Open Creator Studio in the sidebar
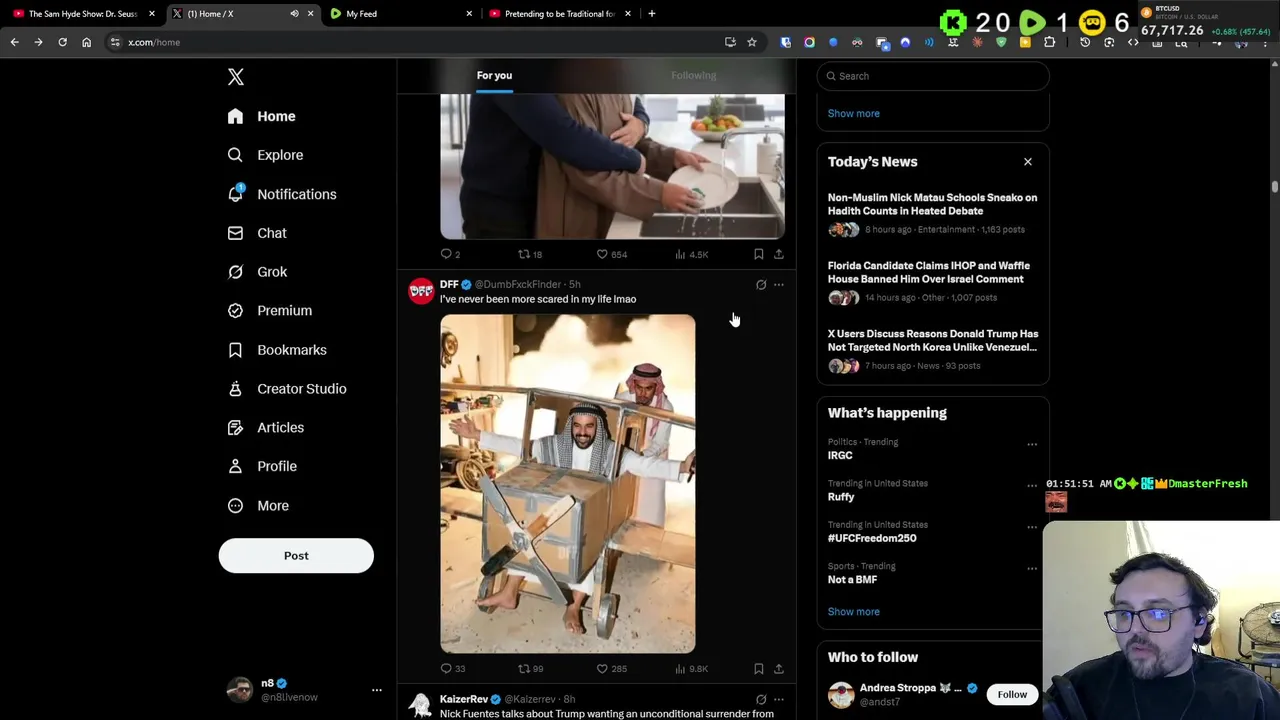The height and width of the screenshot is (720, 1280). [x=286, y=389]
